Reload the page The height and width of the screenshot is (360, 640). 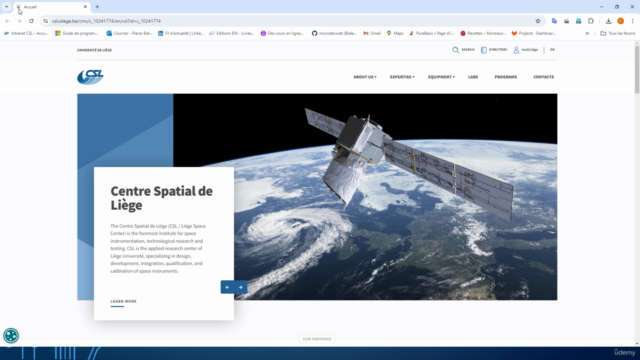click(x=31, y=21)
